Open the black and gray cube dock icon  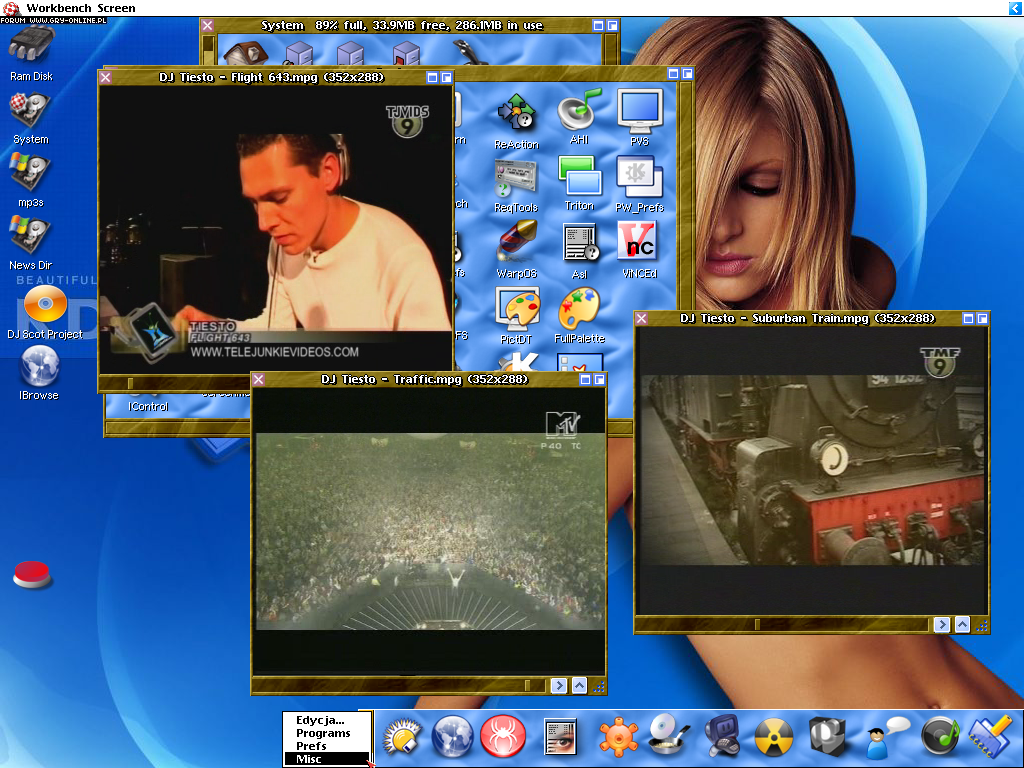(x=827, y=737)
